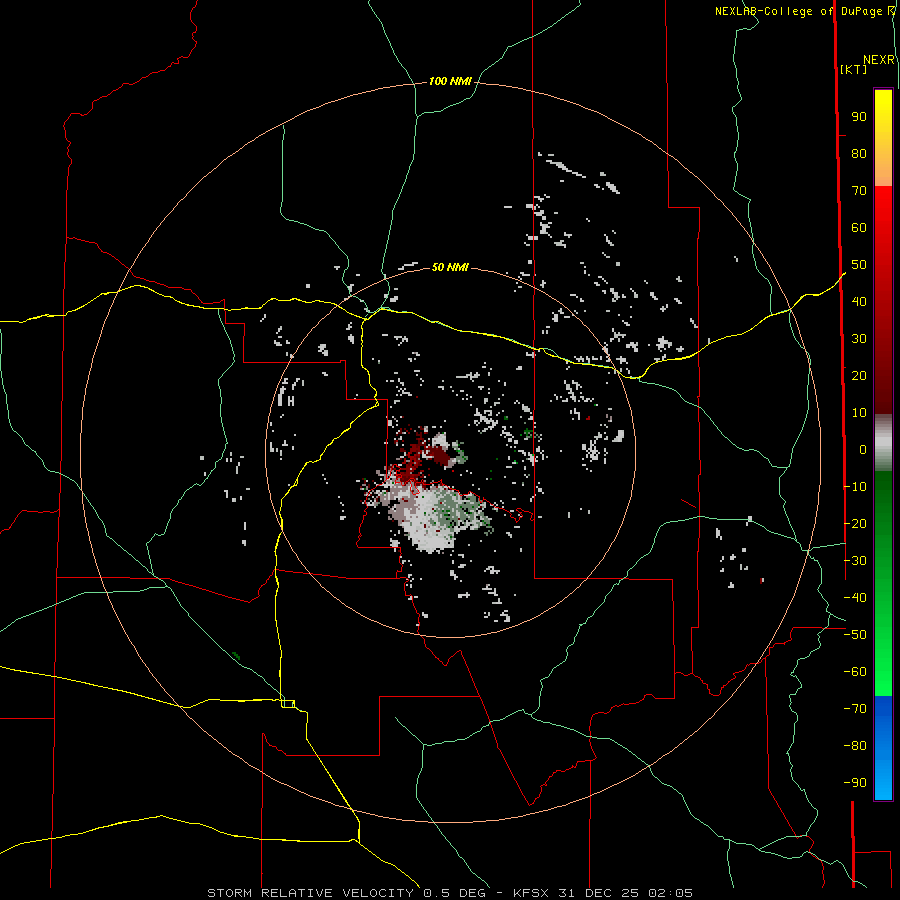This screenshot has height=900, width=900.
Task: Click the gray zero-velocity segment of the color bar
Action: pyautogui.click(x=883, y=443)
